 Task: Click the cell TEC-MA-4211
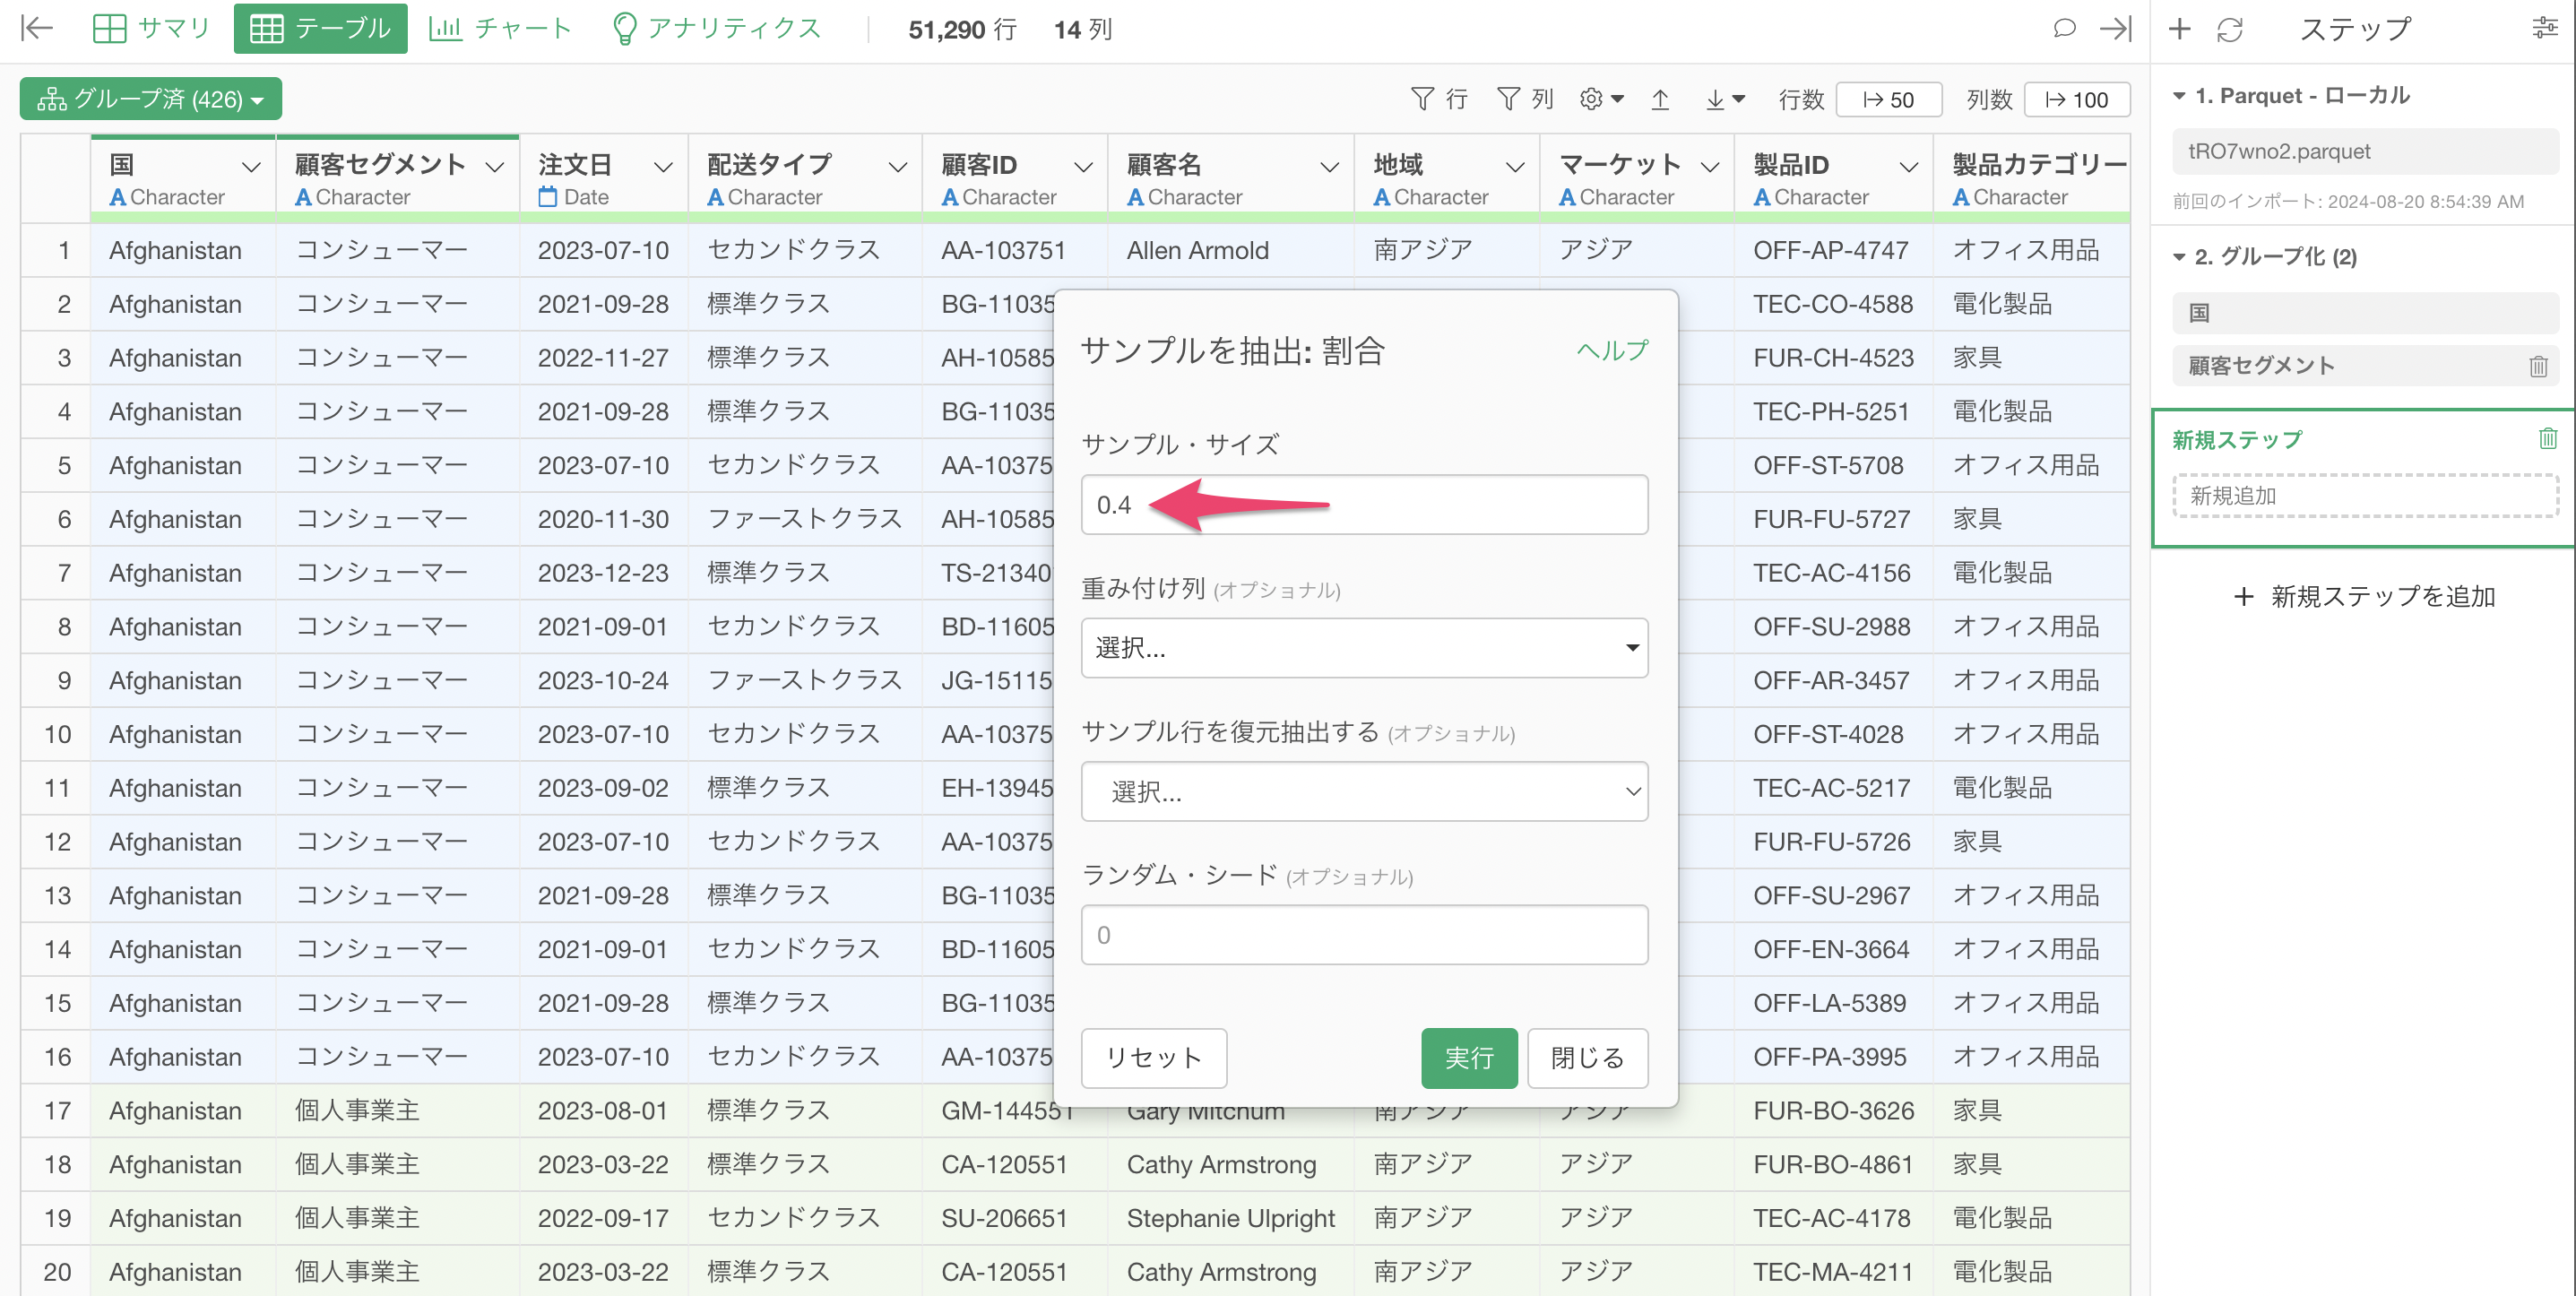(x=1832, y=1272)
